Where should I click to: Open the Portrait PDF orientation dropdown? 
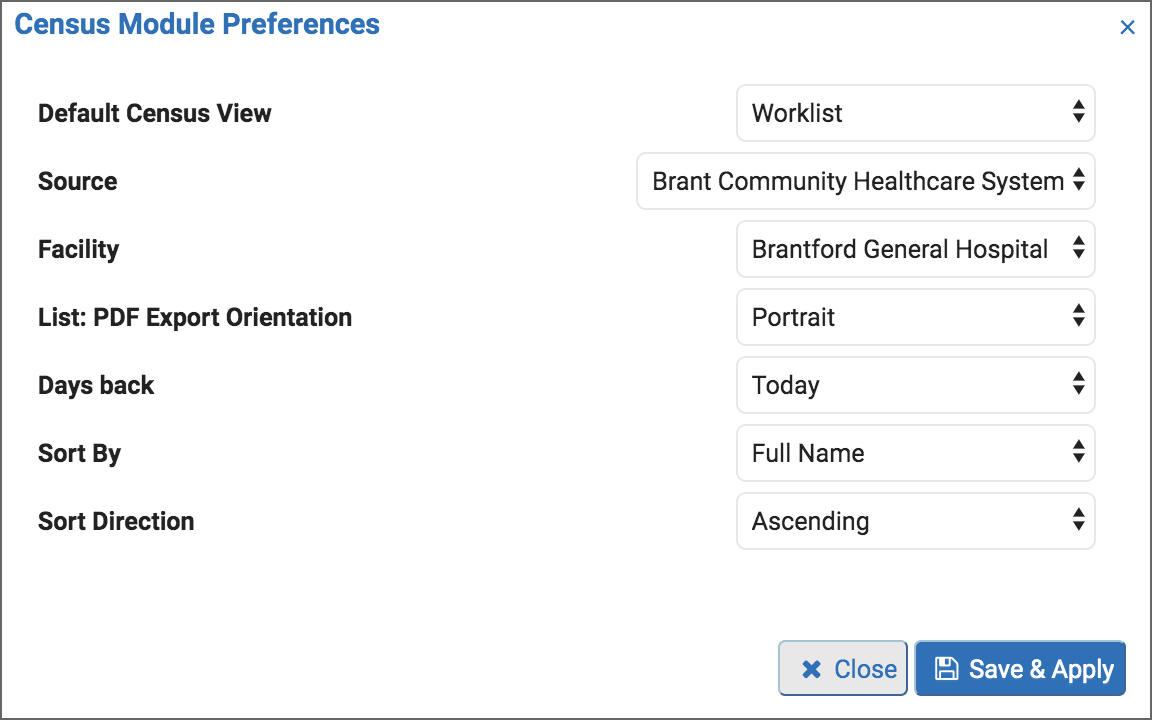coord(915,317)
